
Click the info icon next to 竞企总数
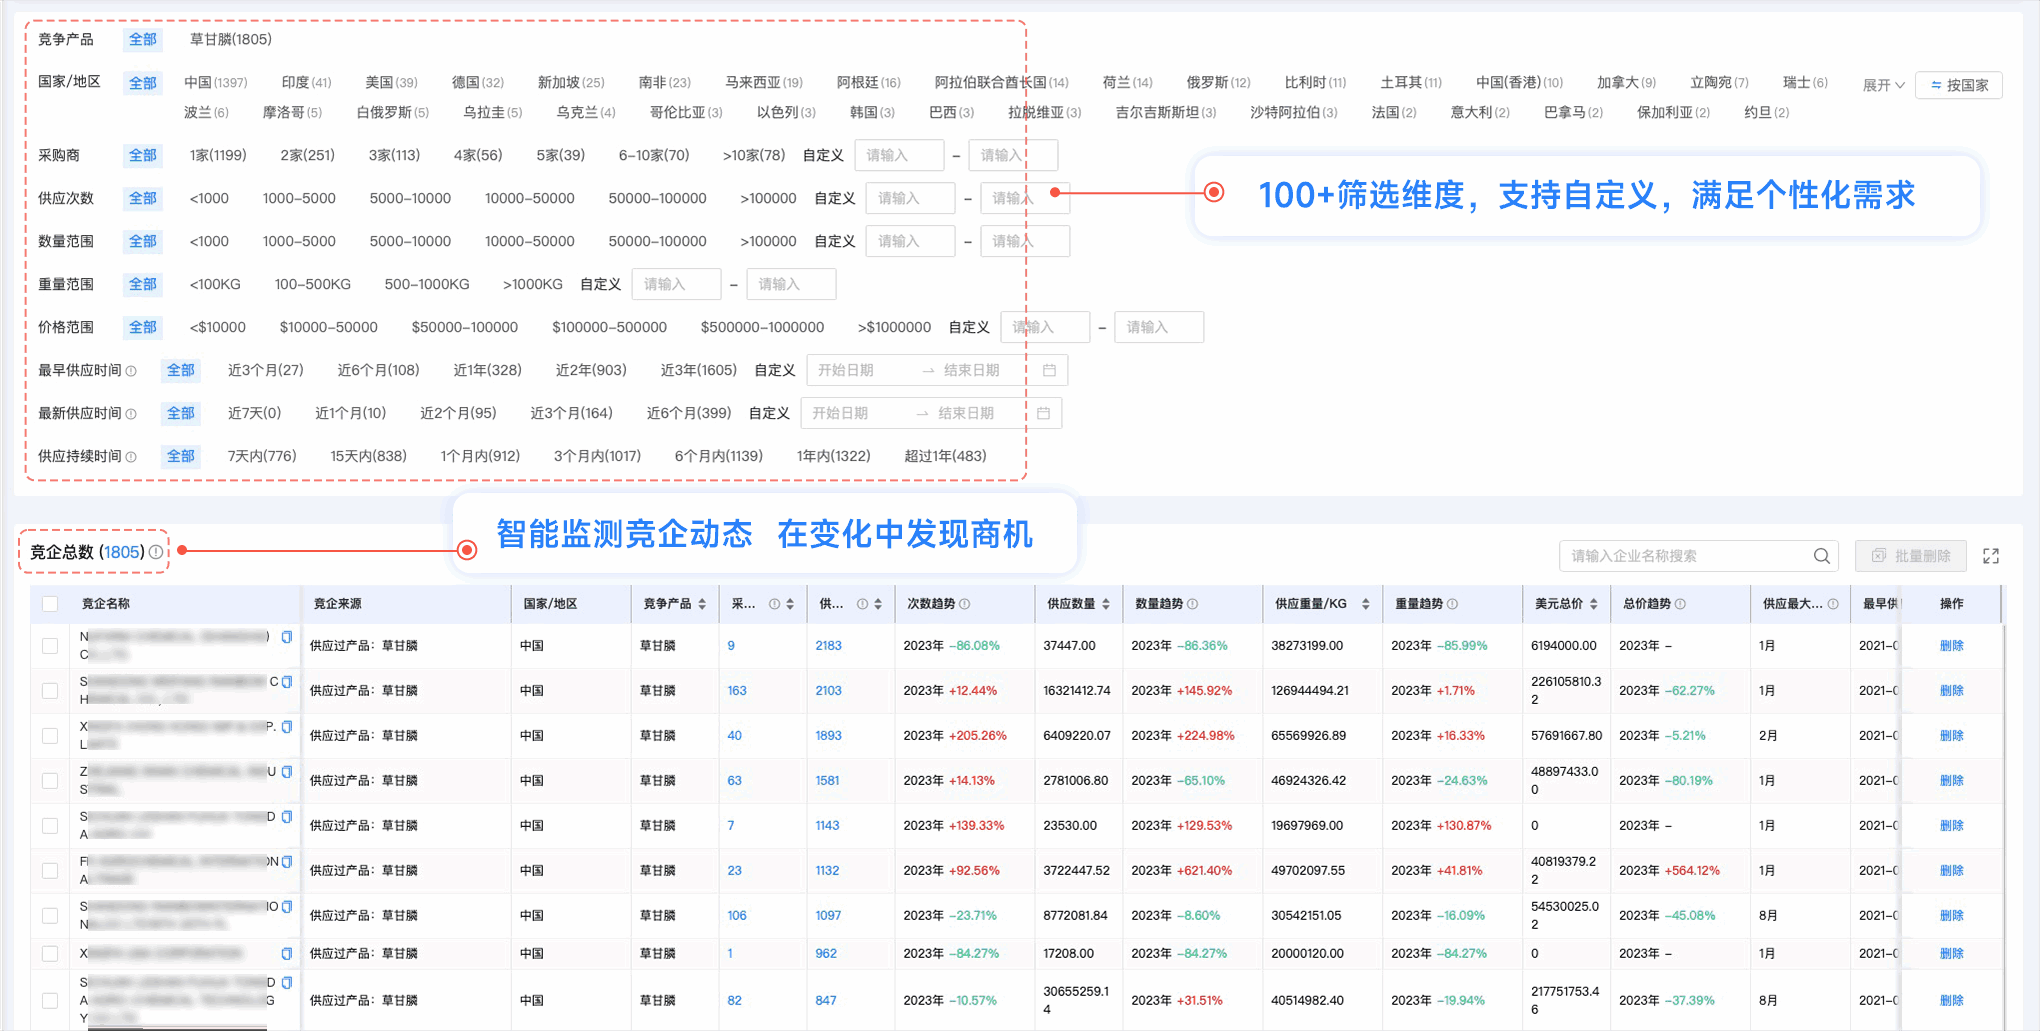[x=156, y=550]
